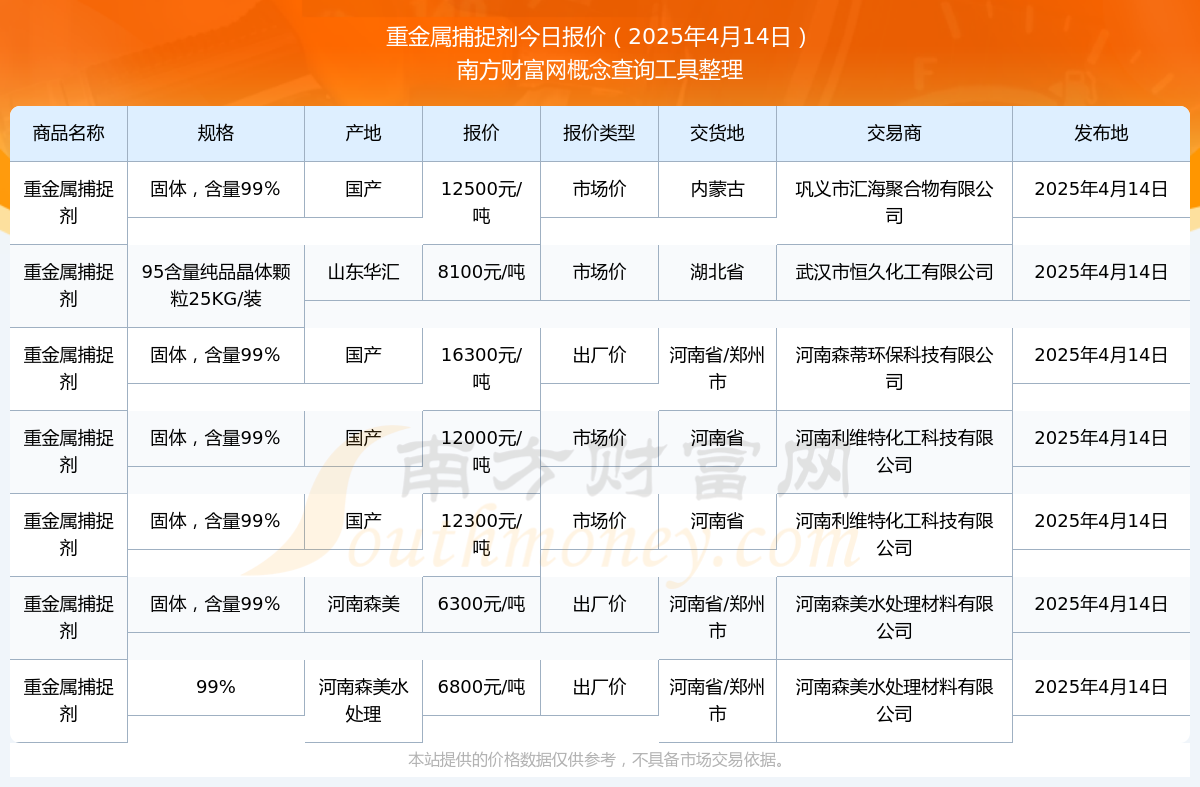Click the dealer 武汉市恒久化工有限公司
The width and height of the screenshot is (1200, 787).
[x=894, y=271]
